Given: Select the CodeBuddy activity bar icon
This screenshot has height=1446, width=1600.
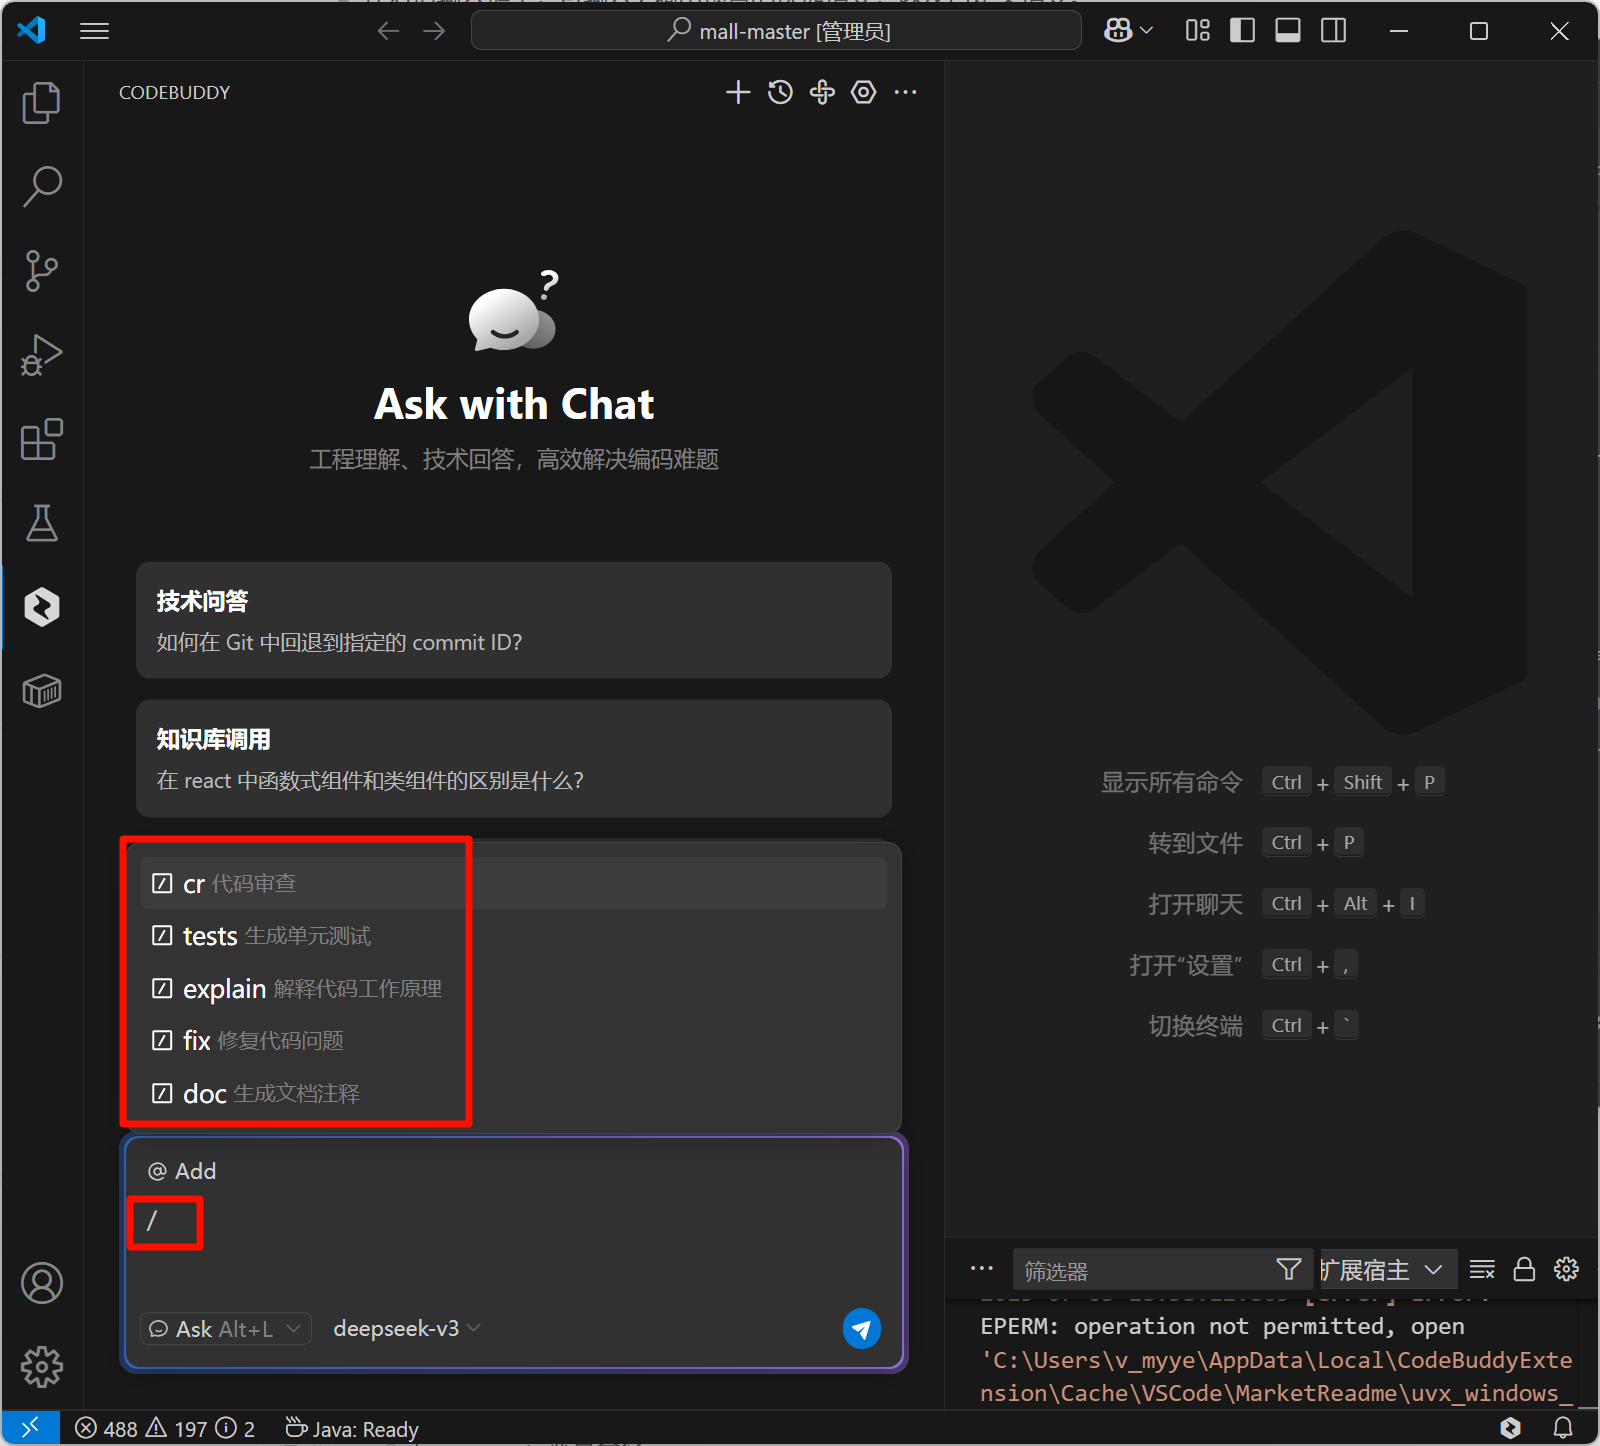Looking at the screenshot, I should click(x=41, y=607).
